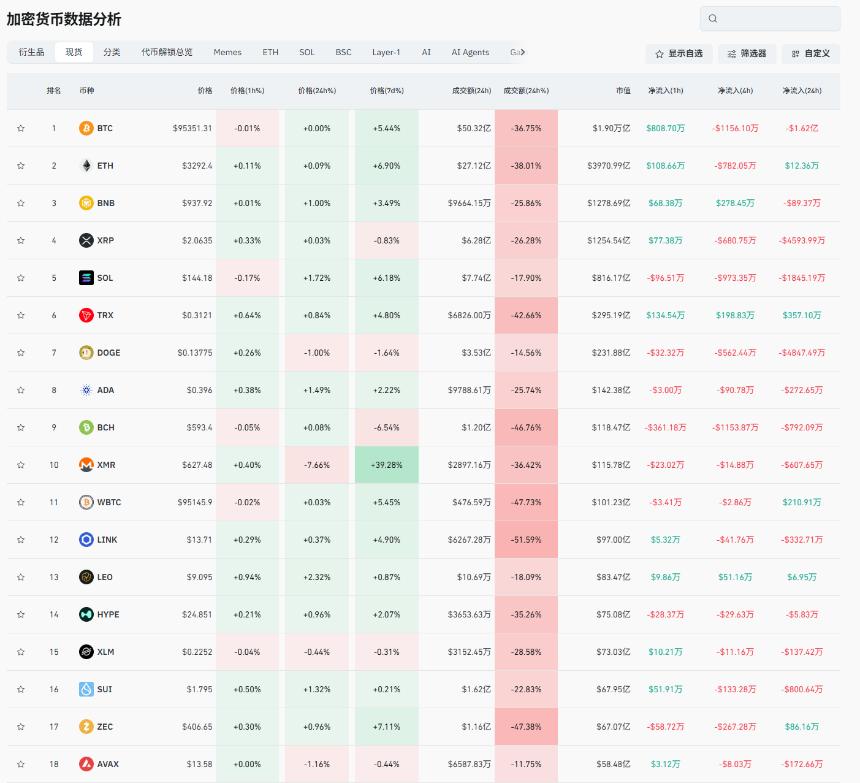Viewport: 860px width, 783px height.
Task: Click the 显示自选 button
Action: click(x=679, y=53)
